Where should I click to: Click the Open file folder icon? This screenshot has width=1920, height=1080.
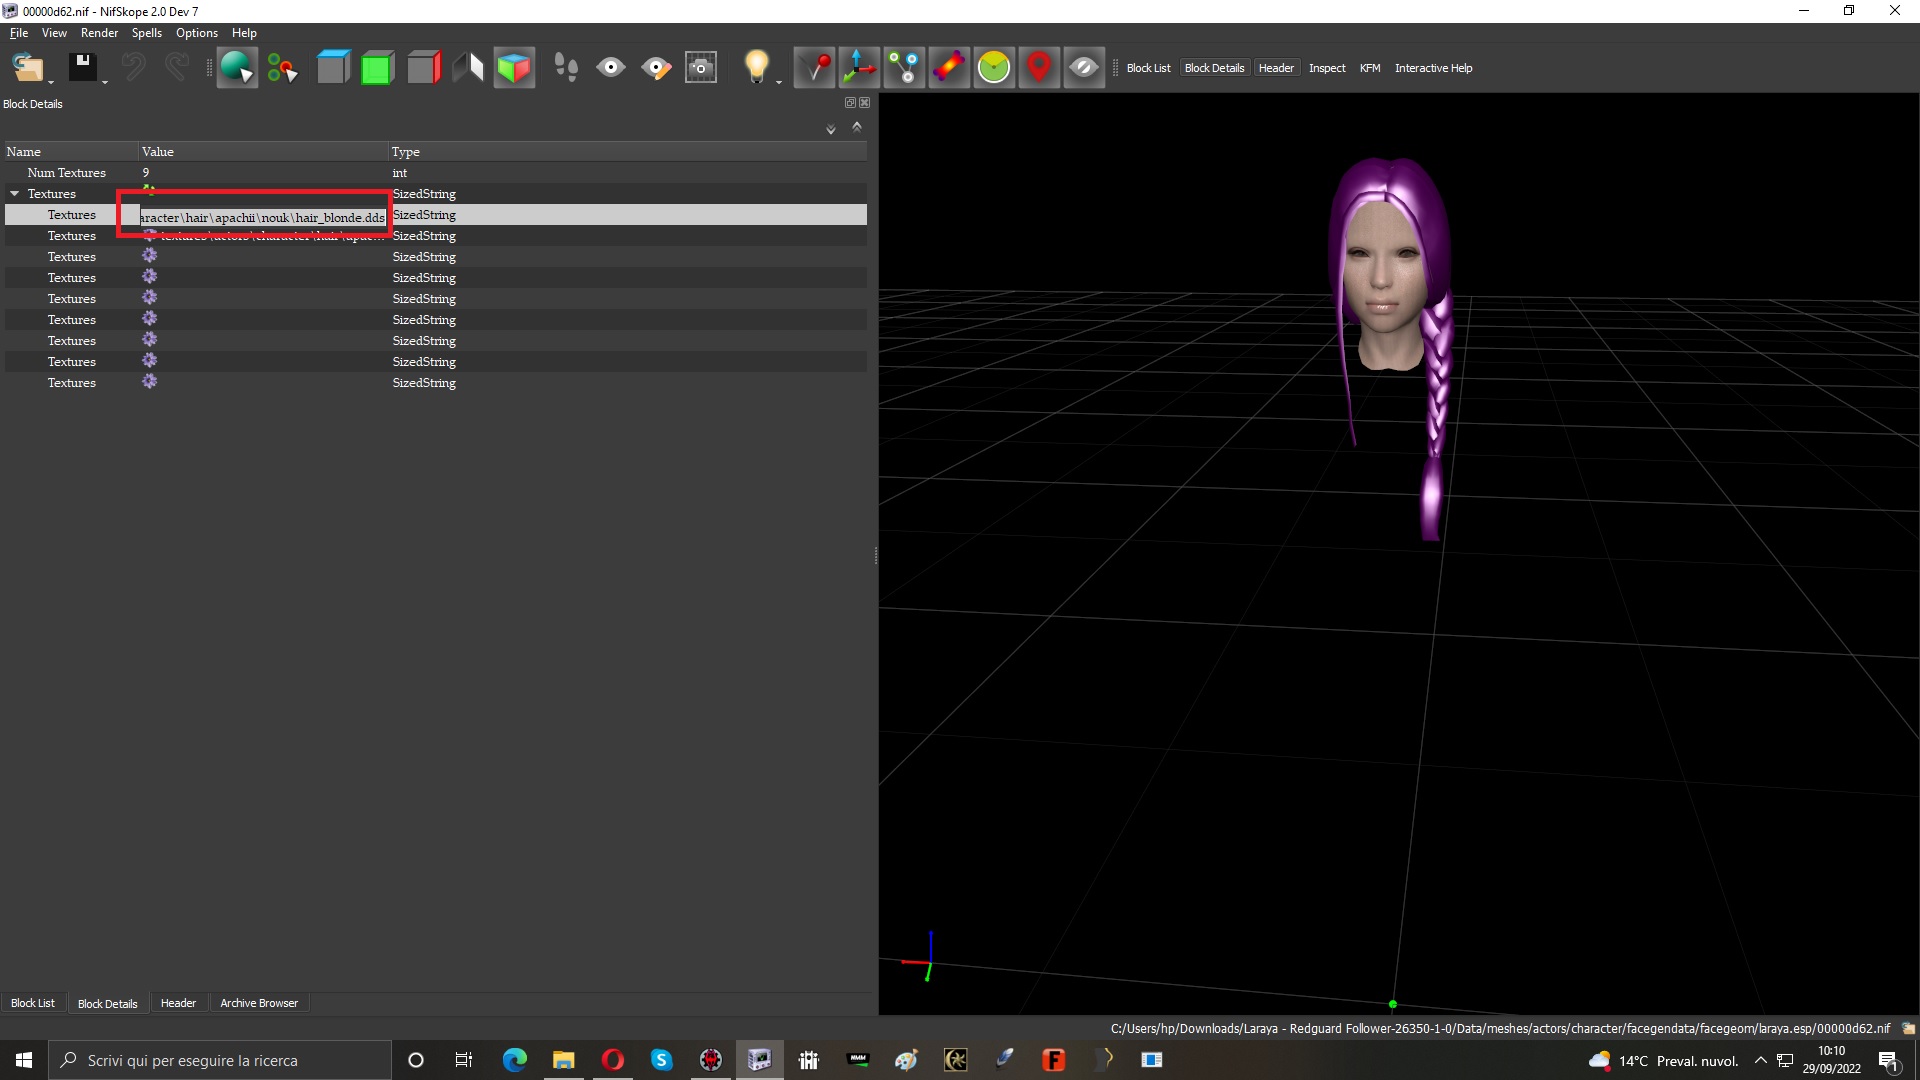27,68
